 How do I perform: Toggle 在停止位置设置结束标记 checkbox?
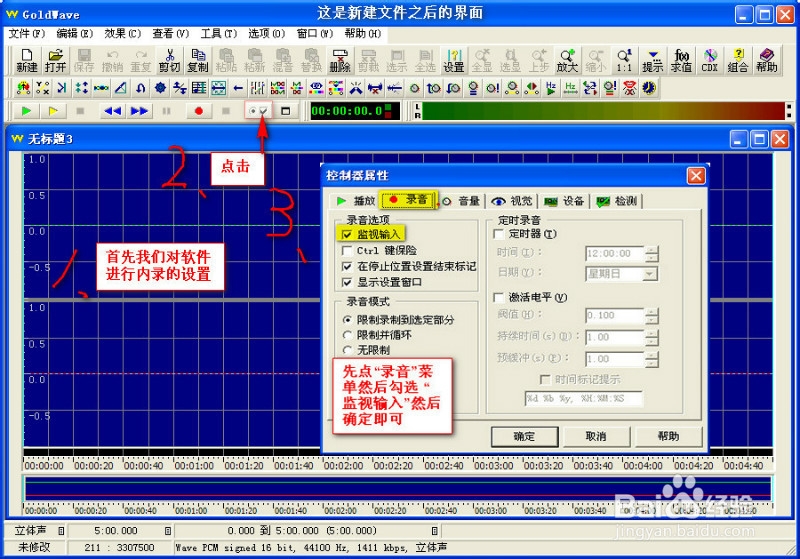click(x=347, y=267)
